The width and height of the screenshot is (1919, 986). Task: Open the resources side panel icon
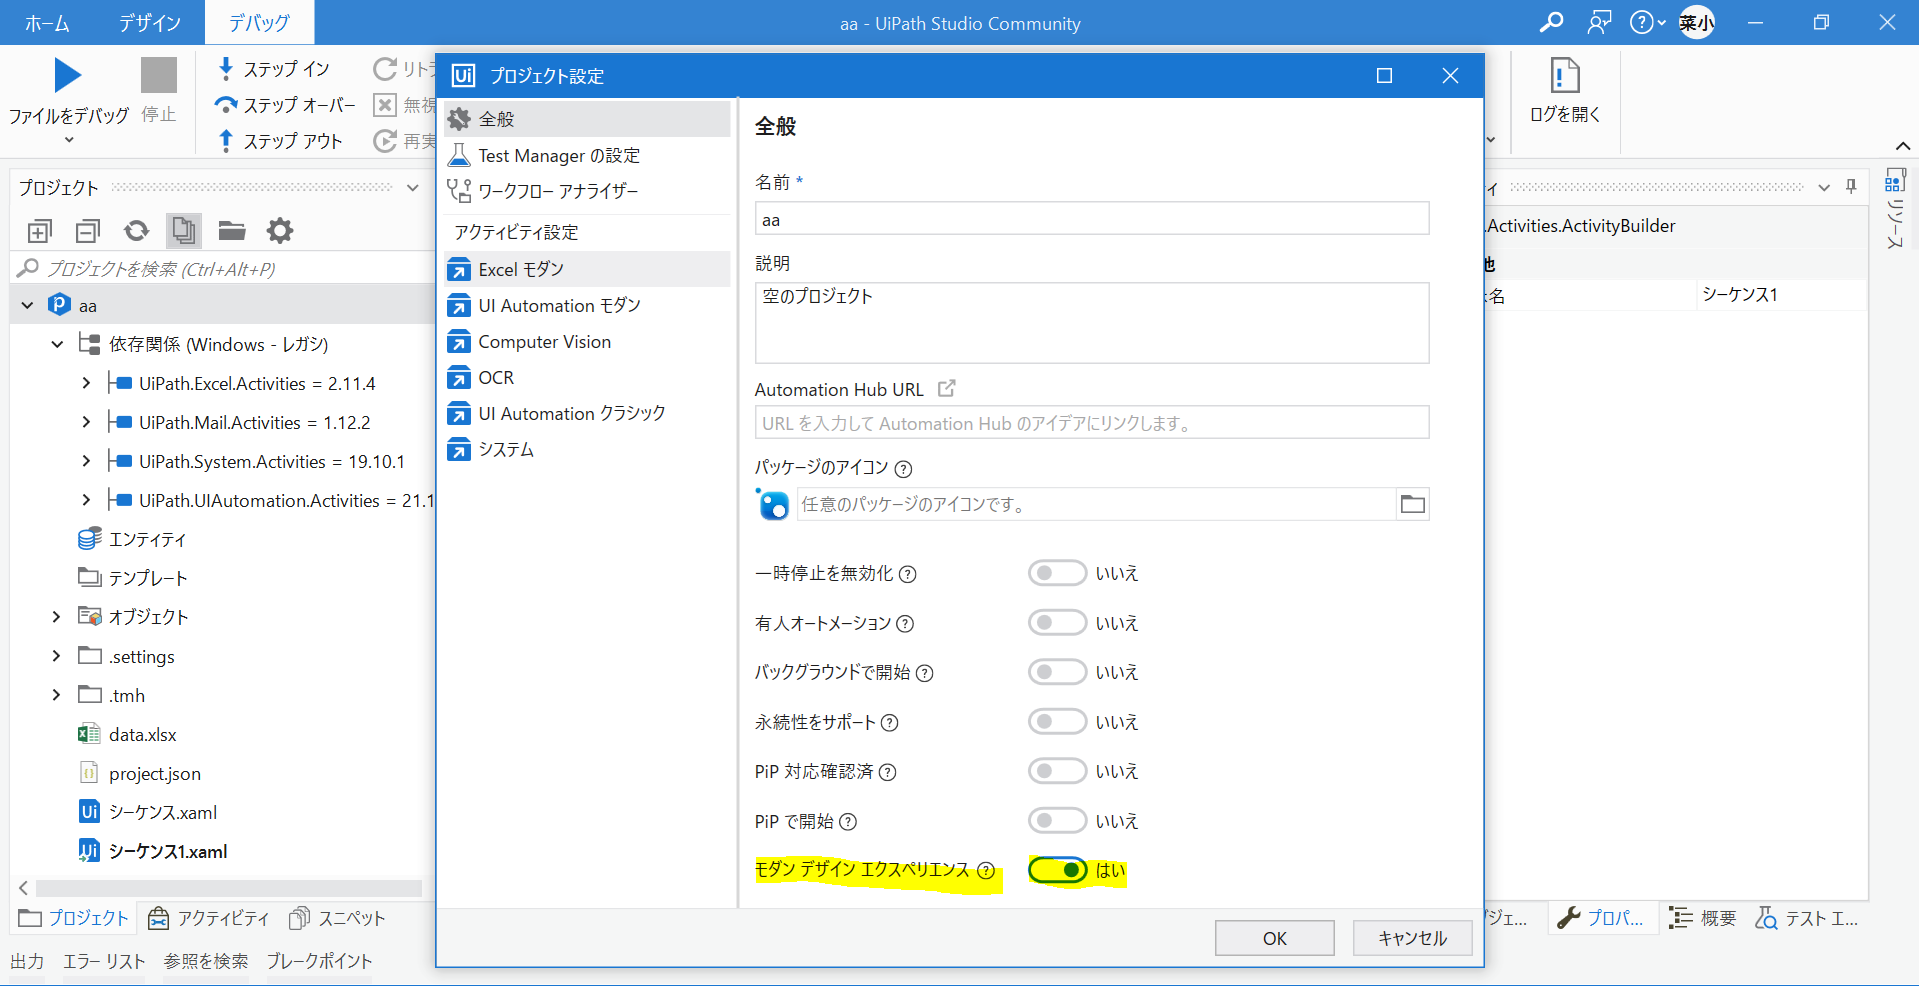[1894, 181]
